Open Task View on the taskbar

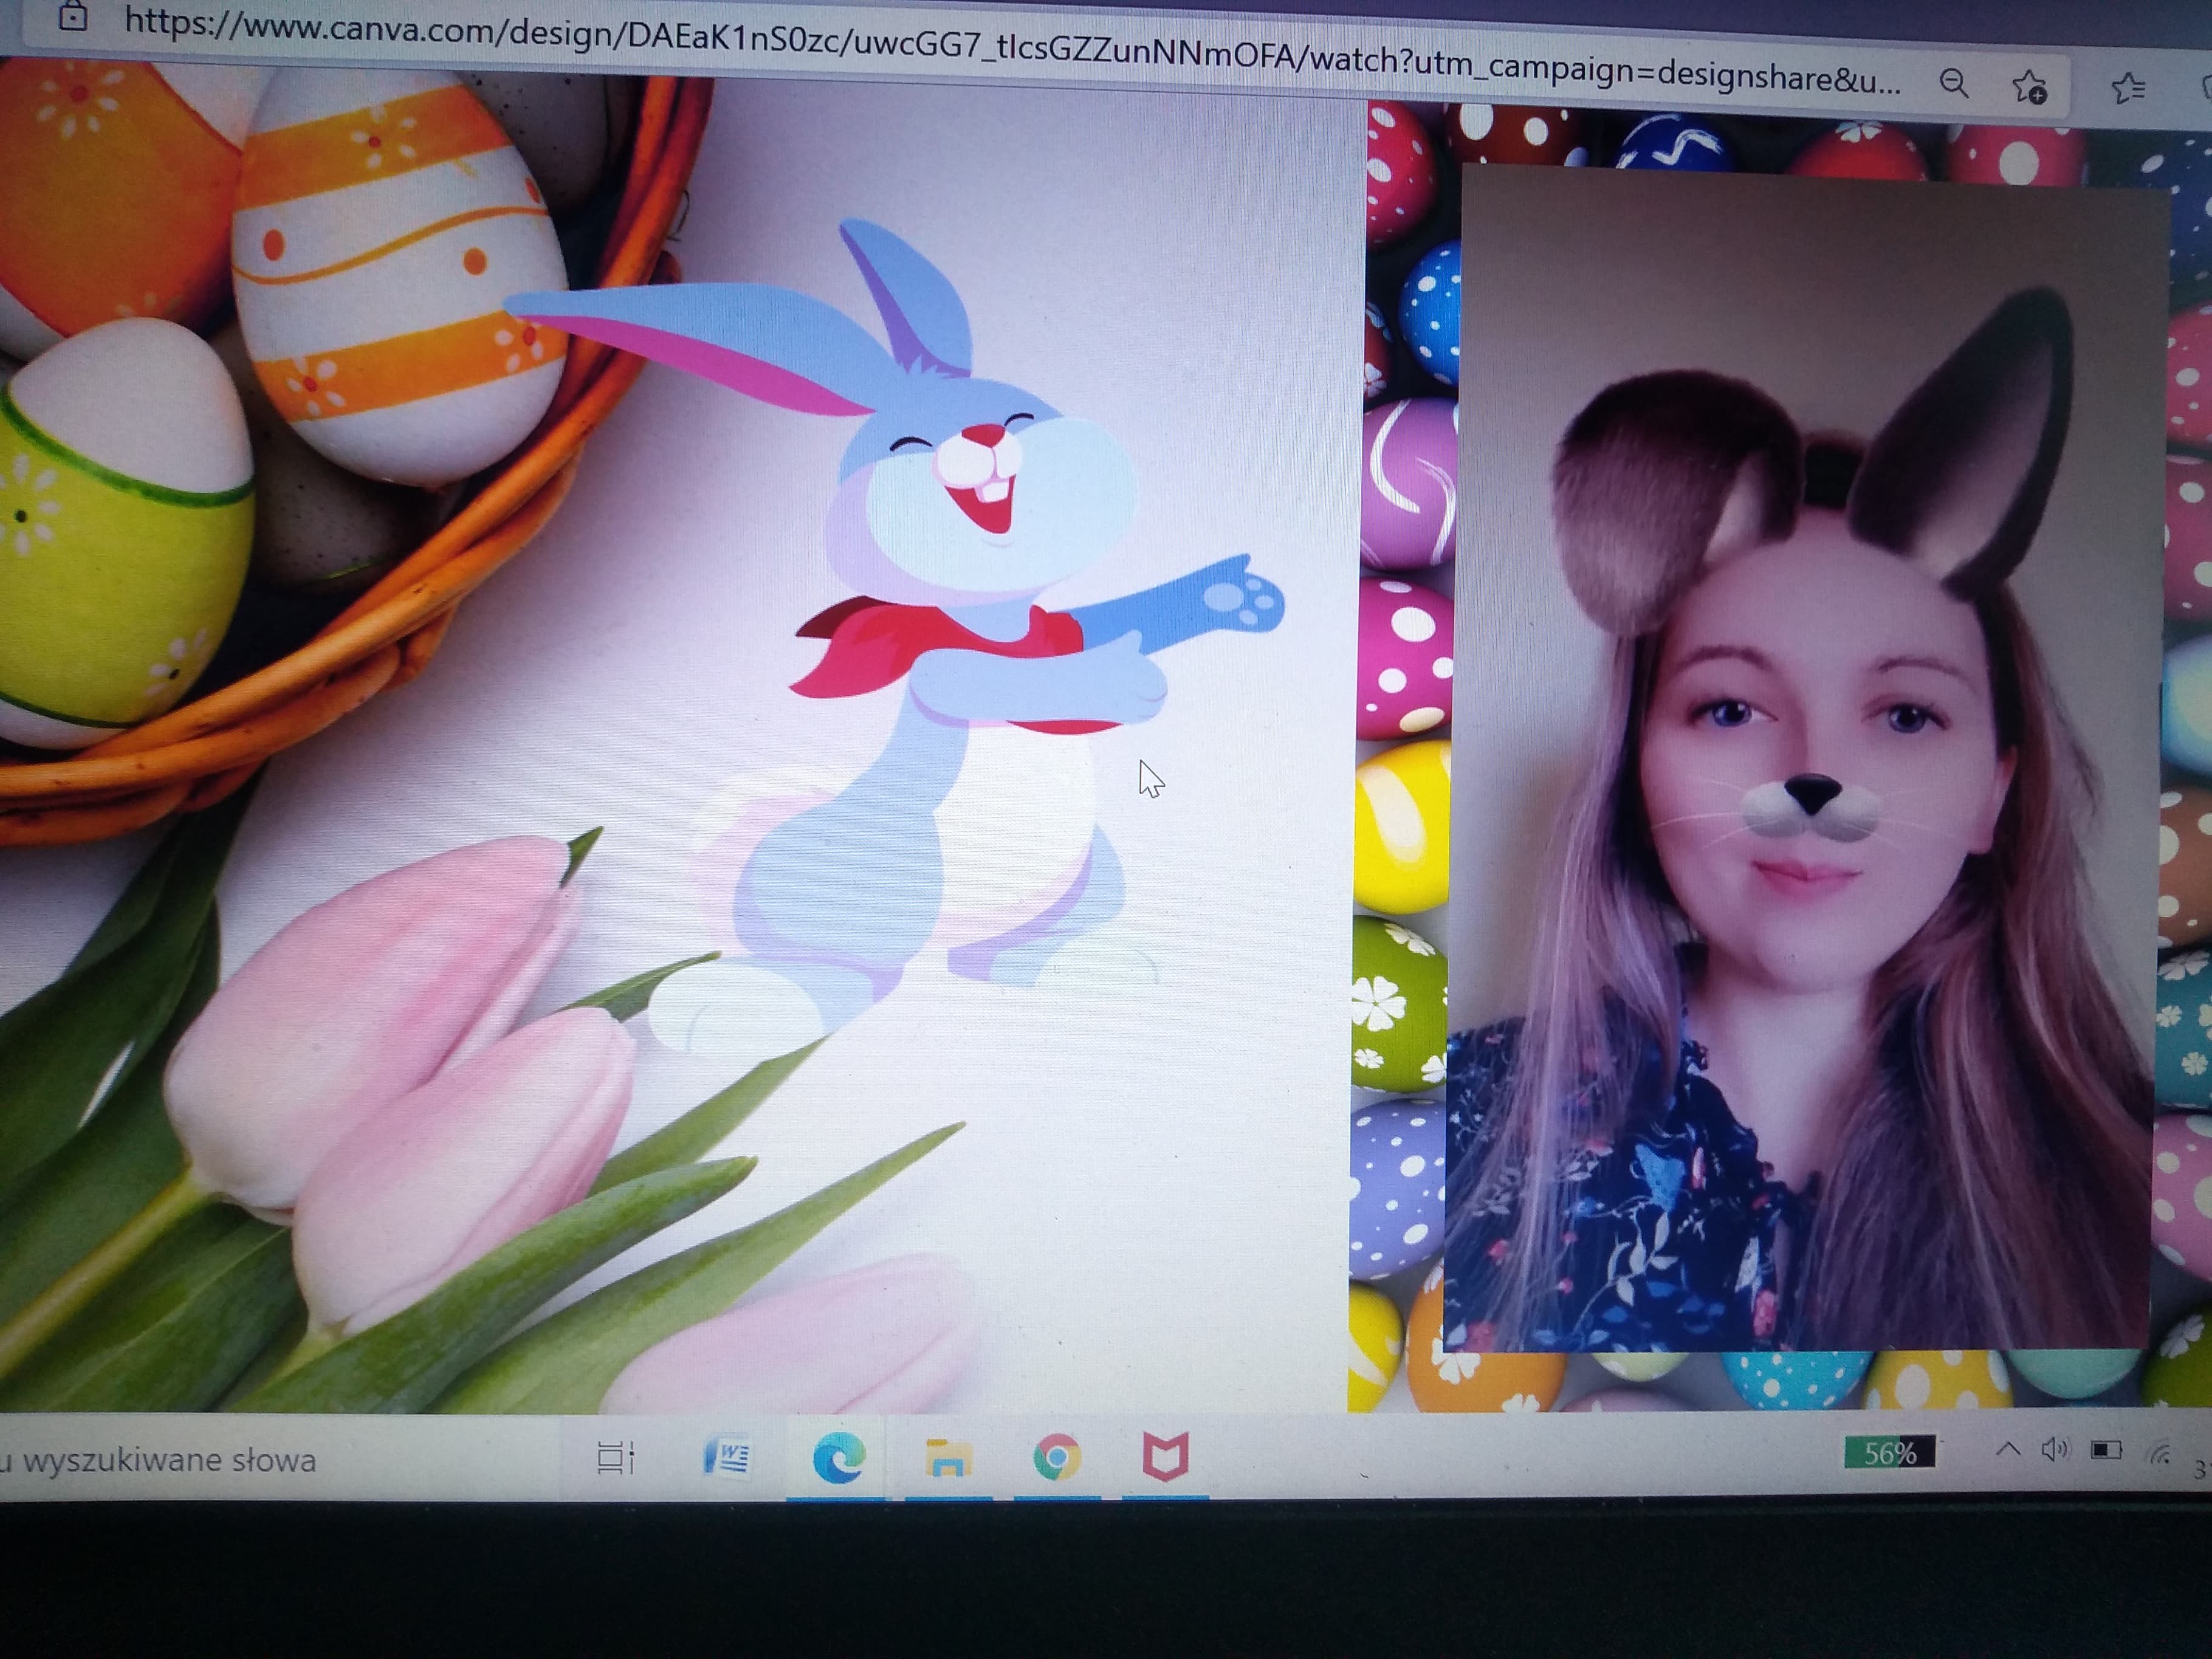tap(616, 1457)
